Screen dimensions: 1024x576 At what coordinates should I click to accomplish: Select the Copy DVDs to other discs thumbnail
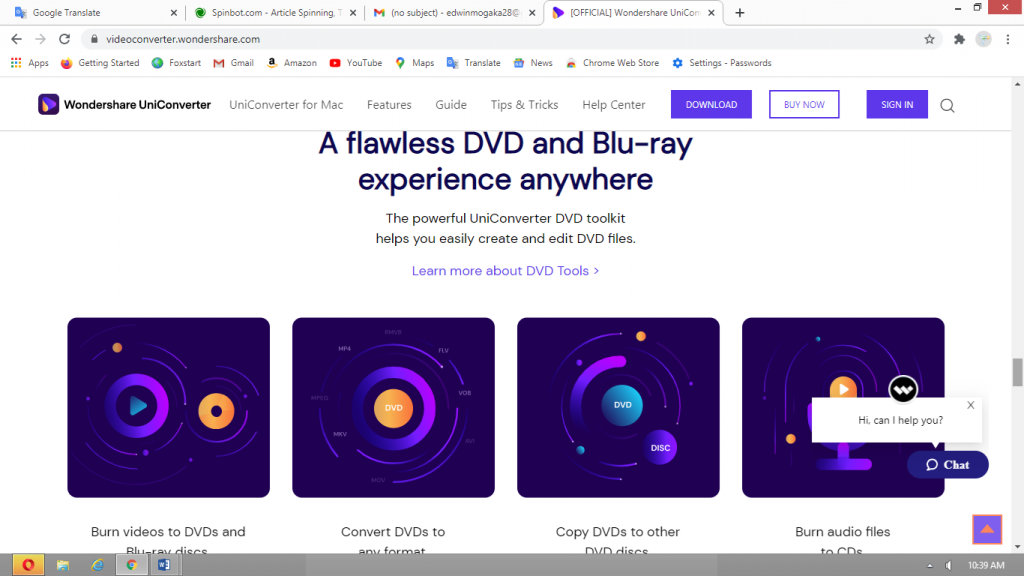coord(618,408)
